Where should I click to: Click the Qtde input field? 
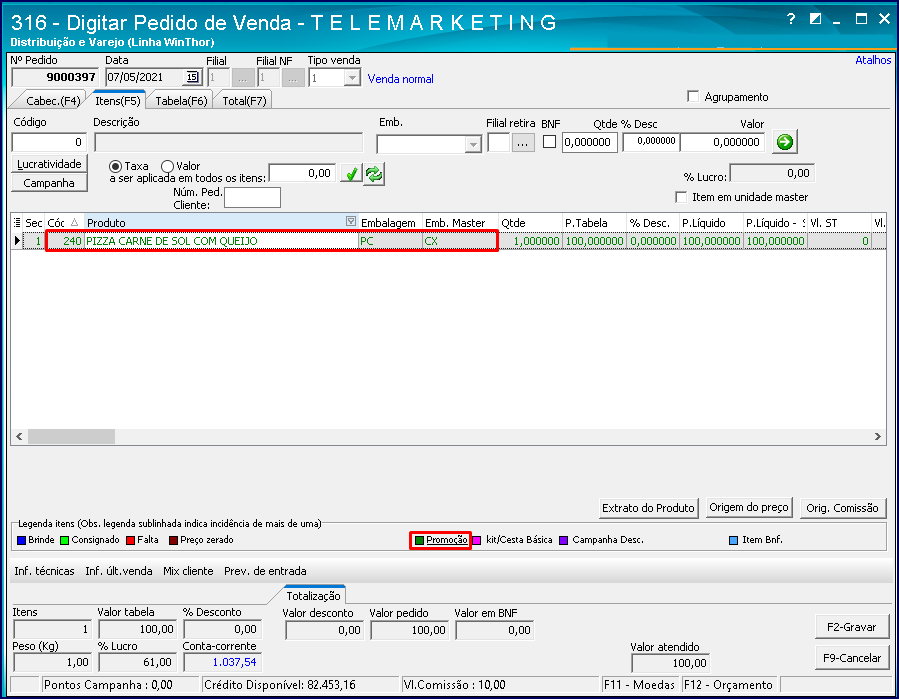[589, 142]
